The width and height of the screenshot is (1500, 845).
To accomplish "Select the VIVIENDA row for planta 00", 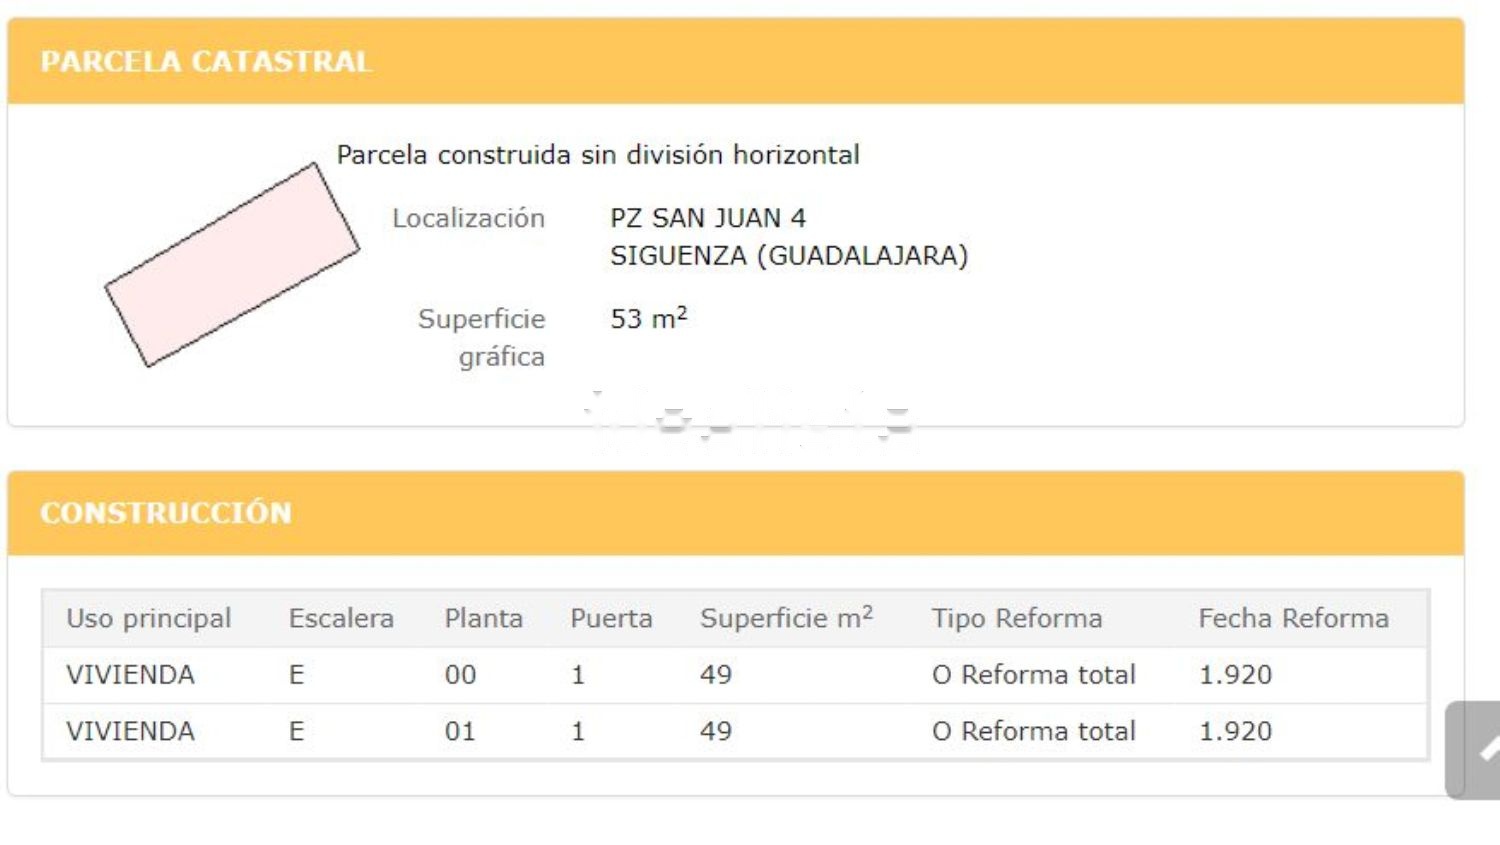I will click(735, 675).
